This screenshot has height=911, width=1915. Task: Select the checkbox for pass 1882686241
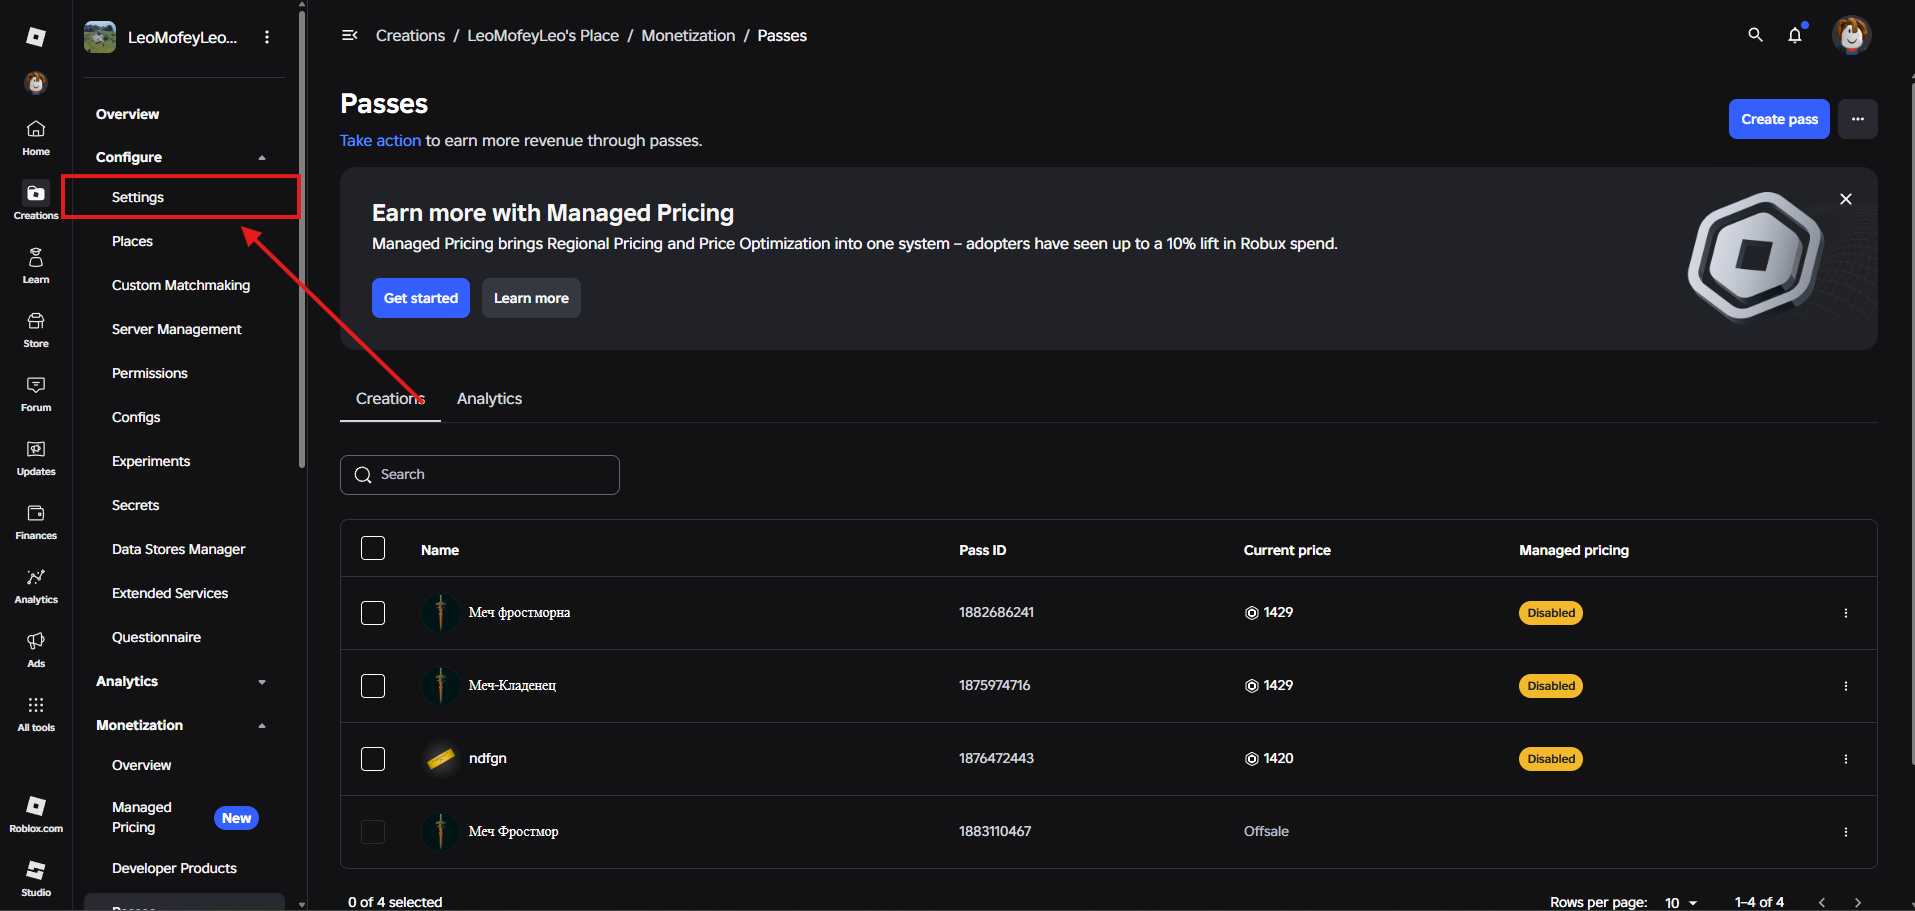click(373, 613)
